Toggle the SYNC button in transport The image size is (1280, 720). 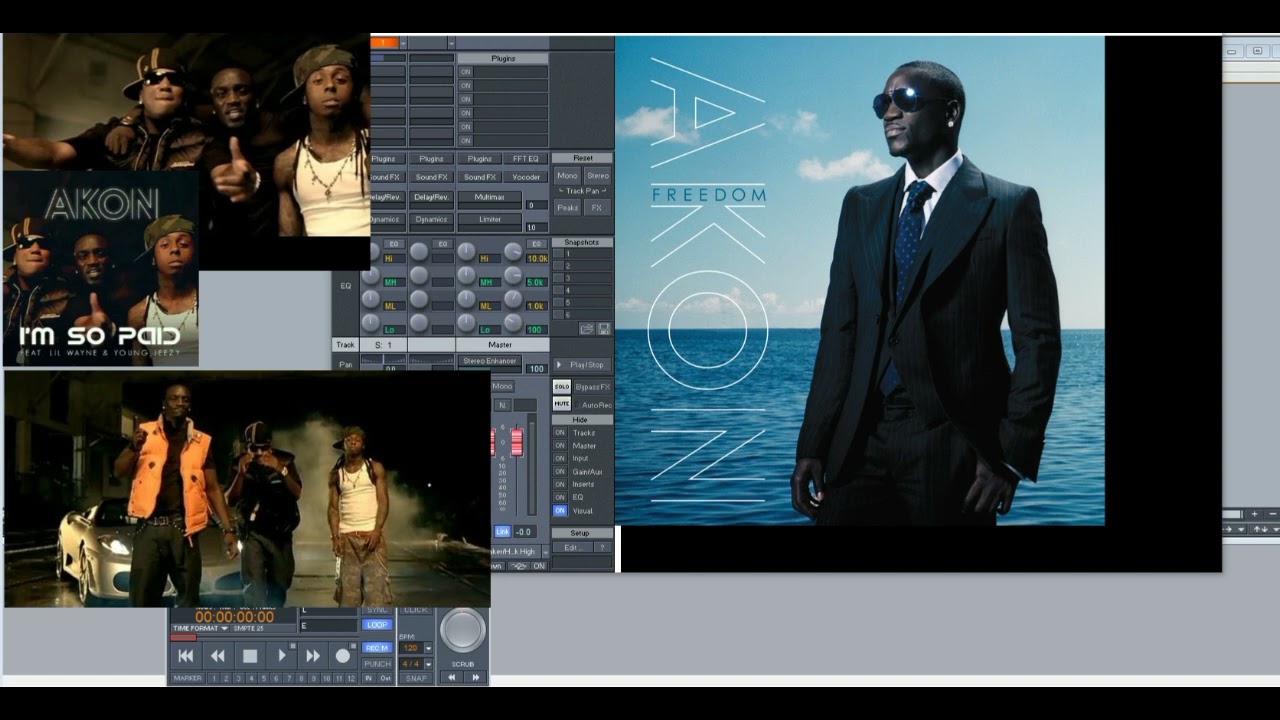coord(377,610)
